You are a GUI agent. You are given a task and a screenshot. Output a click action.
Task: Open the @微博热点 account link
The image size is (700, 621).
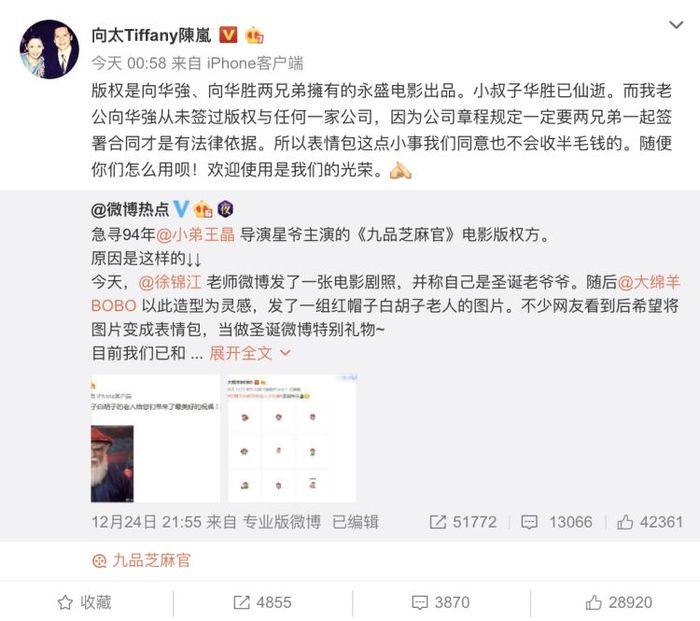click(x=130, y=209)
